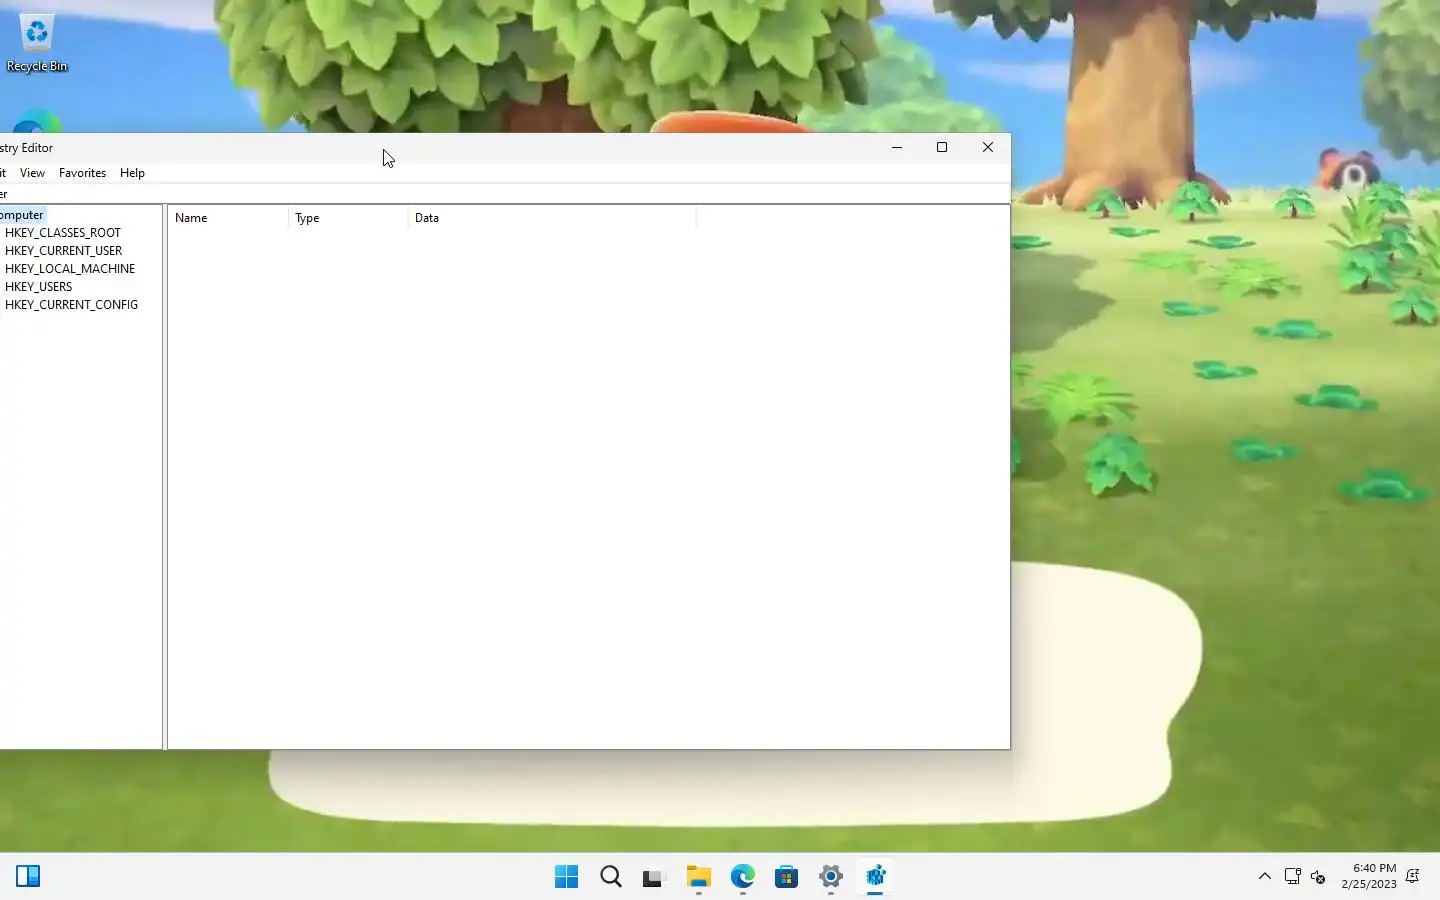Launch Microsoft Edge from the taskbar
The width and height of the screenshot is (1440, 900).
click(x=742, y=877)
